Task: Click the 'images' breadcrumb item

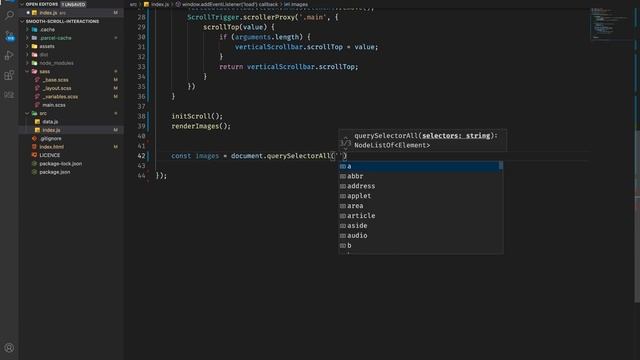Action: click(299, 4)
